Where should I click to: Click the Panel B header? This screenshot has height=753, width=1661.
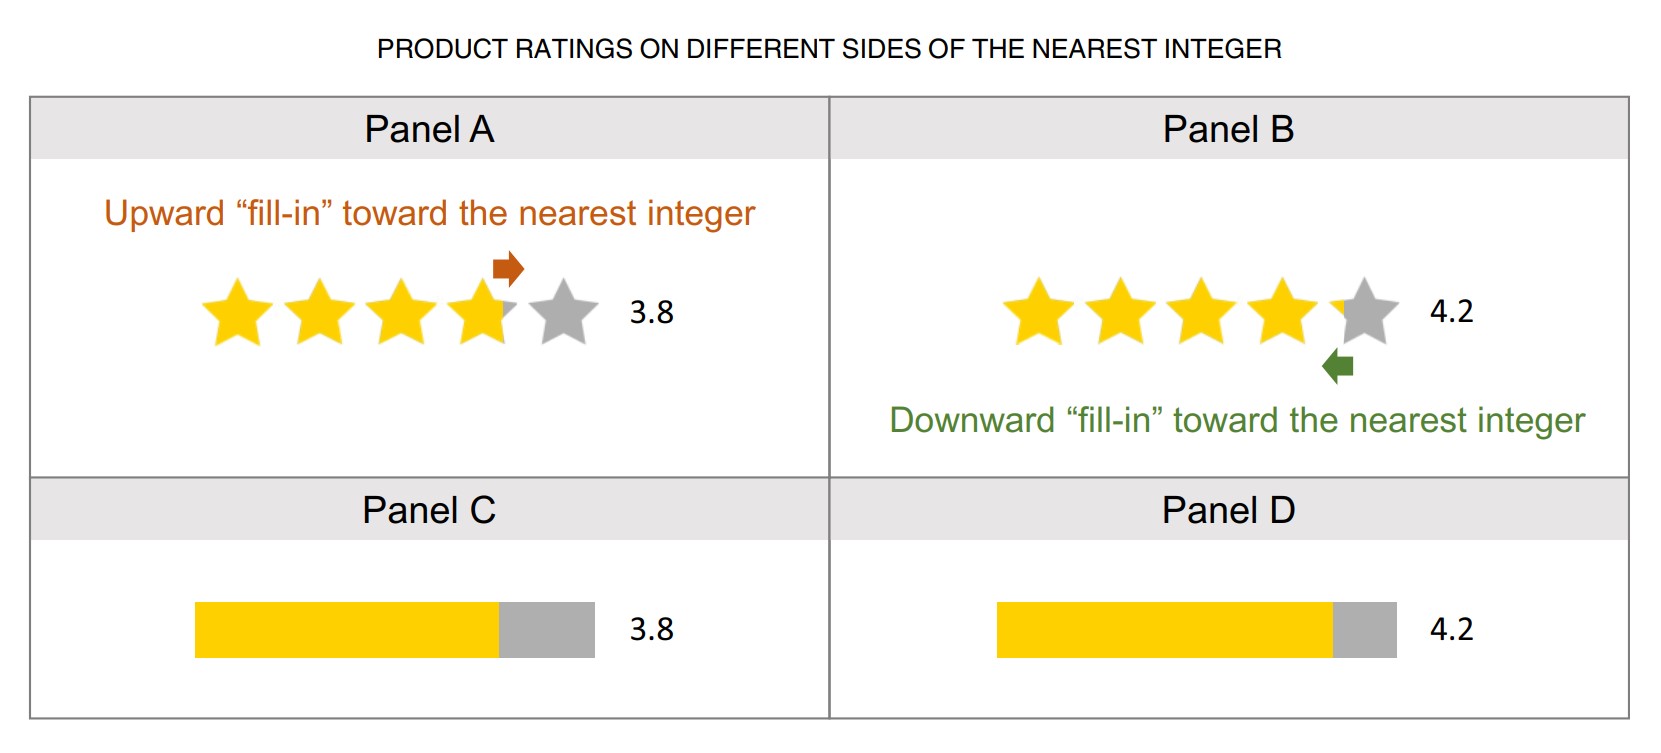[x=1228, y=129]
